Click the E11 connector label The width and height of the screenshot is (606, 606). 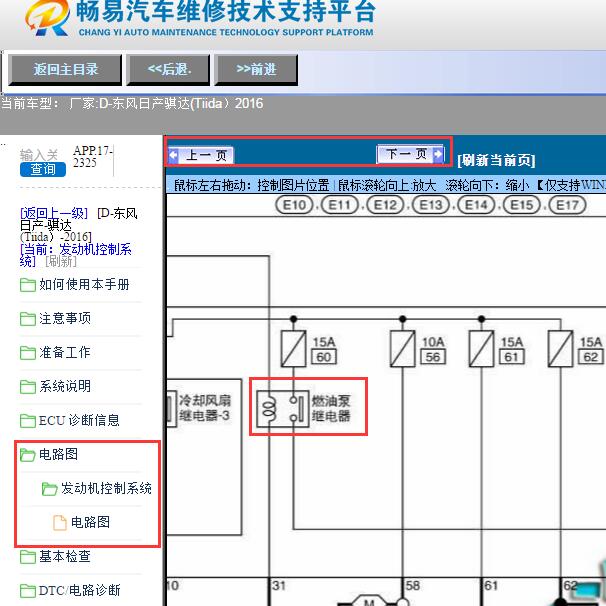pyautogui.click(x=340, y=205)
